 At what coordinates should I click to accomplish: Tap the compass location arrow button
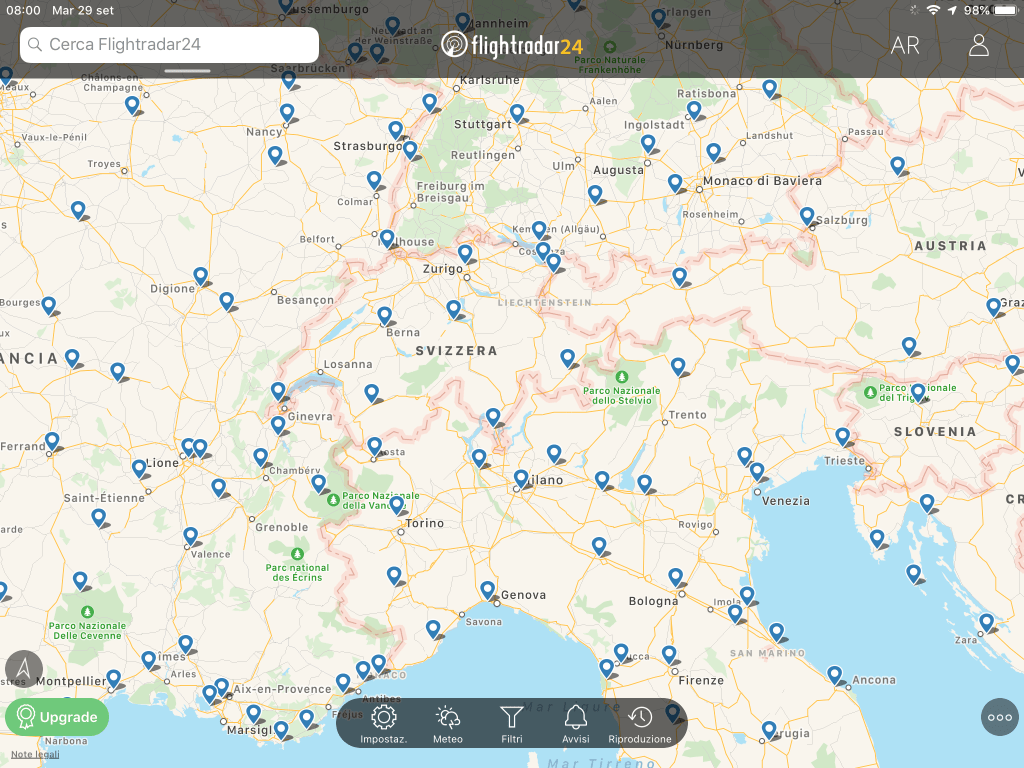[x=24, y=668]
